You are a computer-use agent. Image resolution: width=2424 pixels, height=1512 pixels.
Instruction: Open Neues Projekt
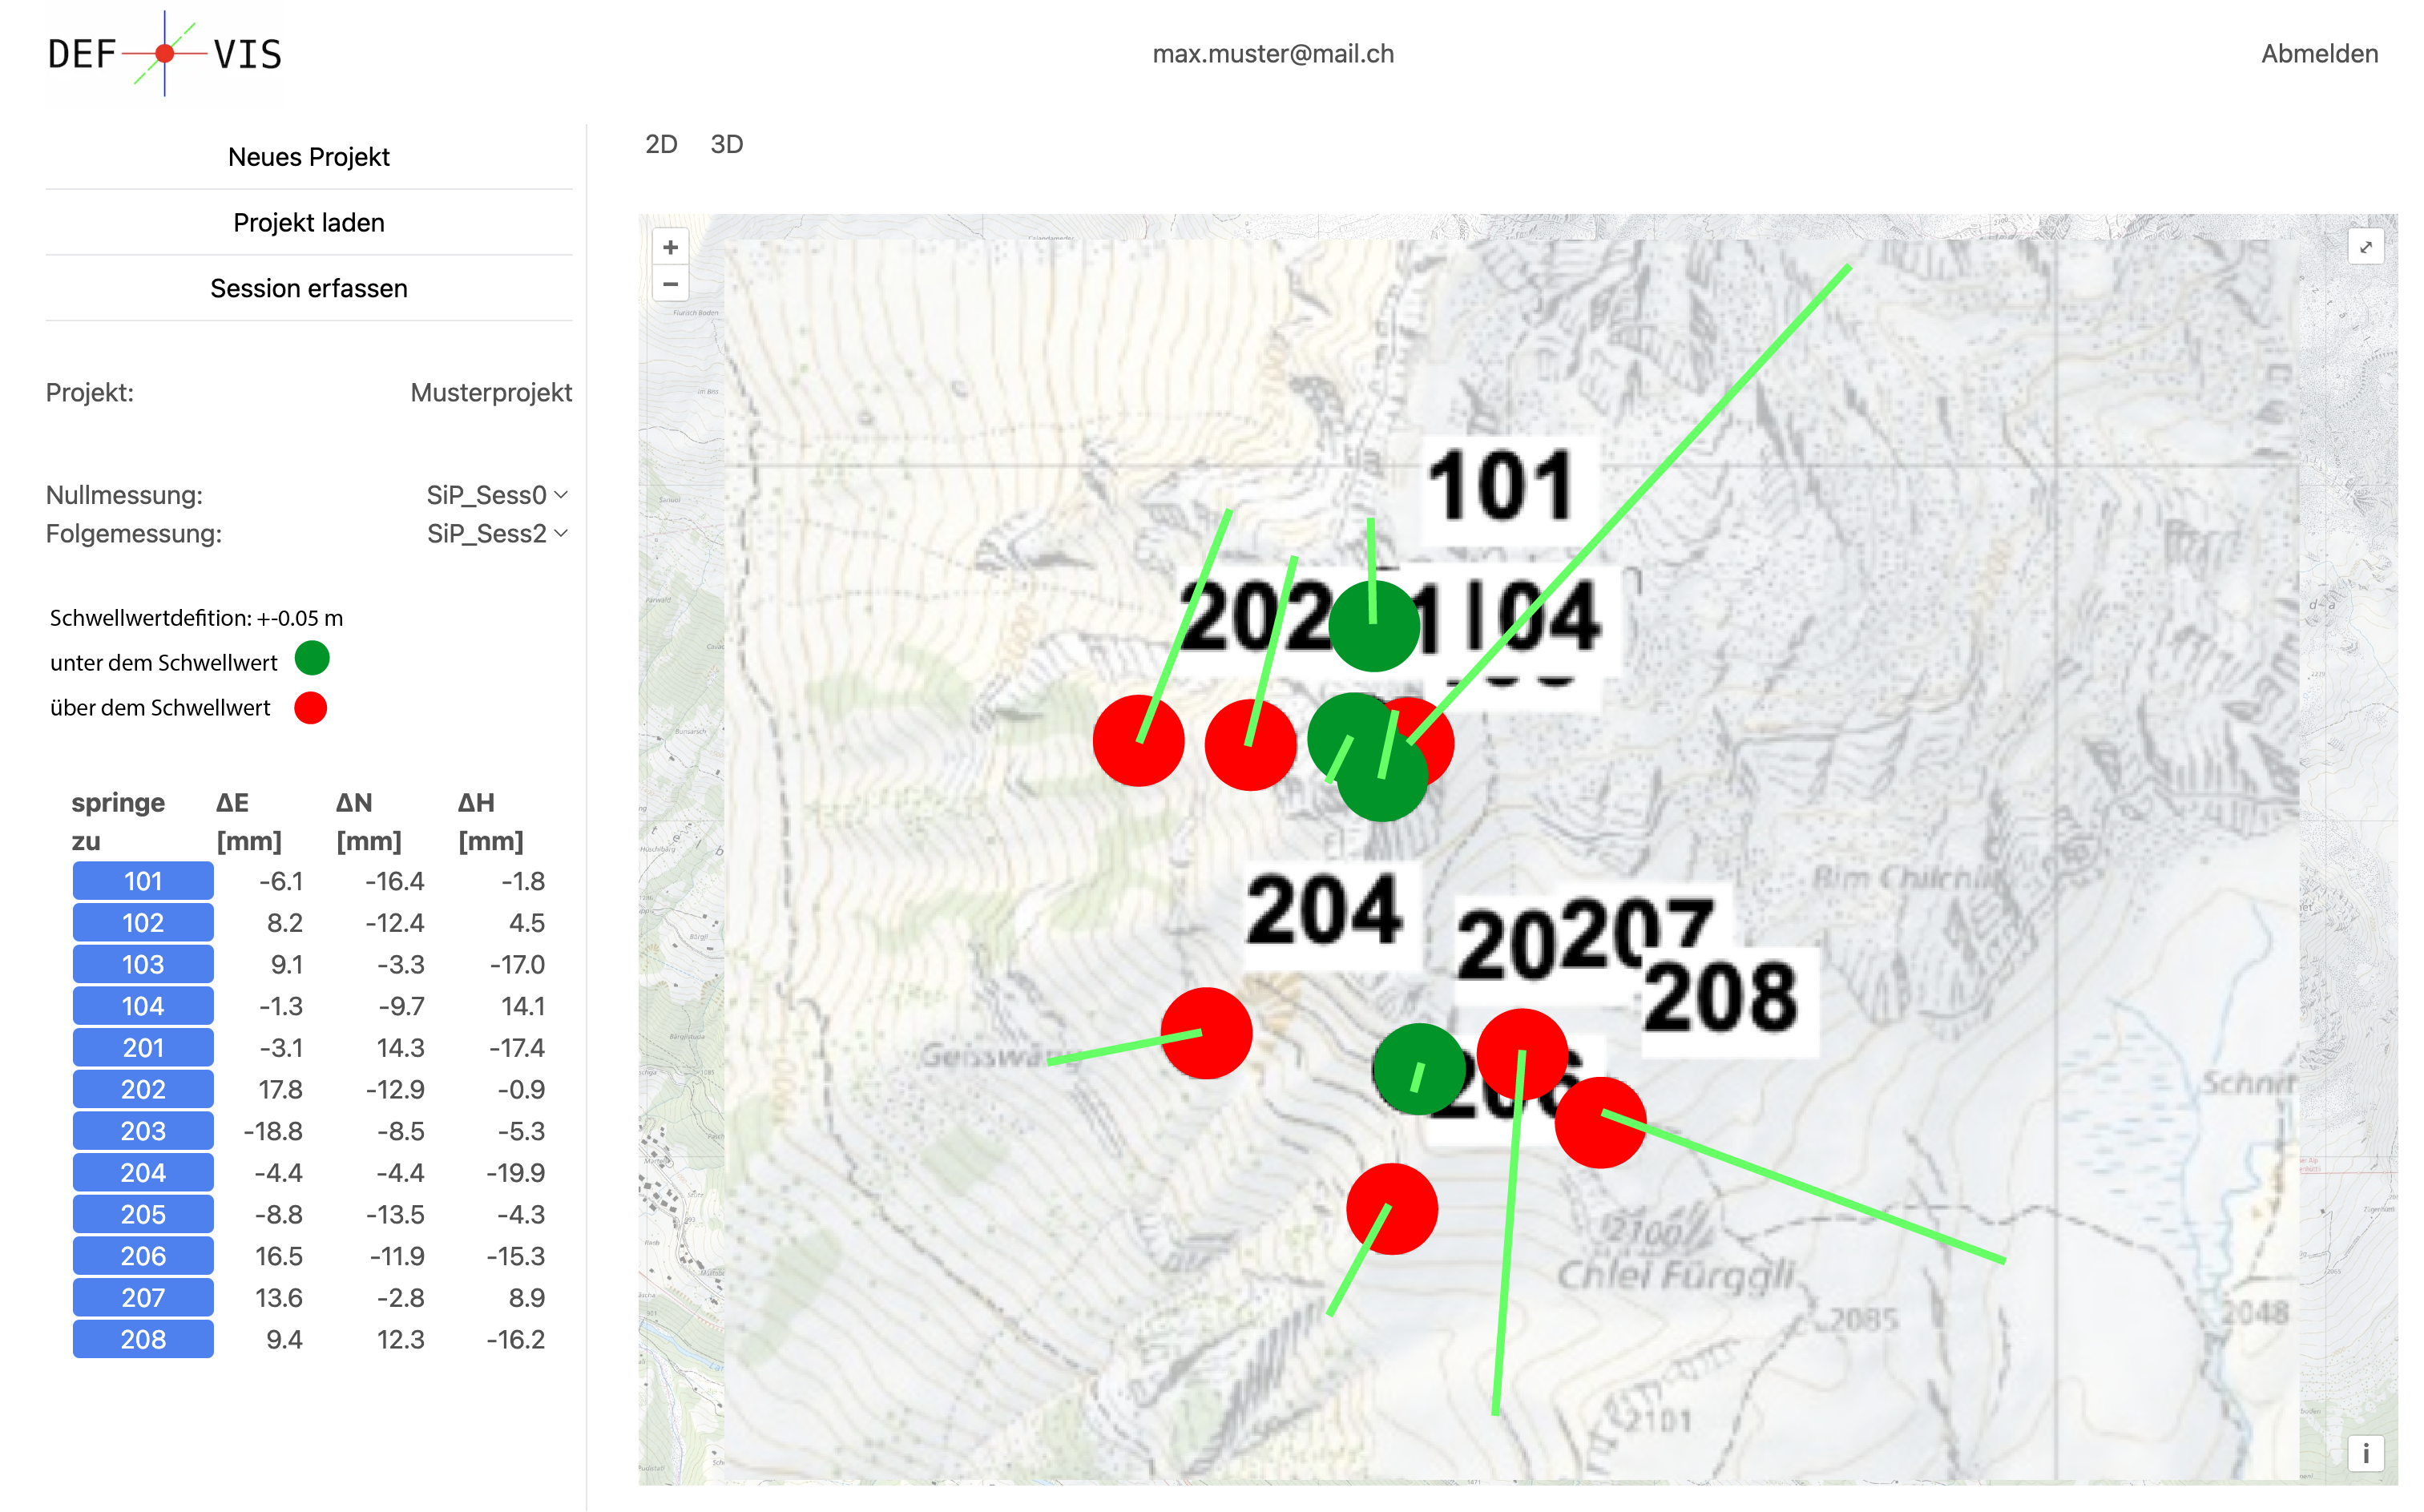309,157
